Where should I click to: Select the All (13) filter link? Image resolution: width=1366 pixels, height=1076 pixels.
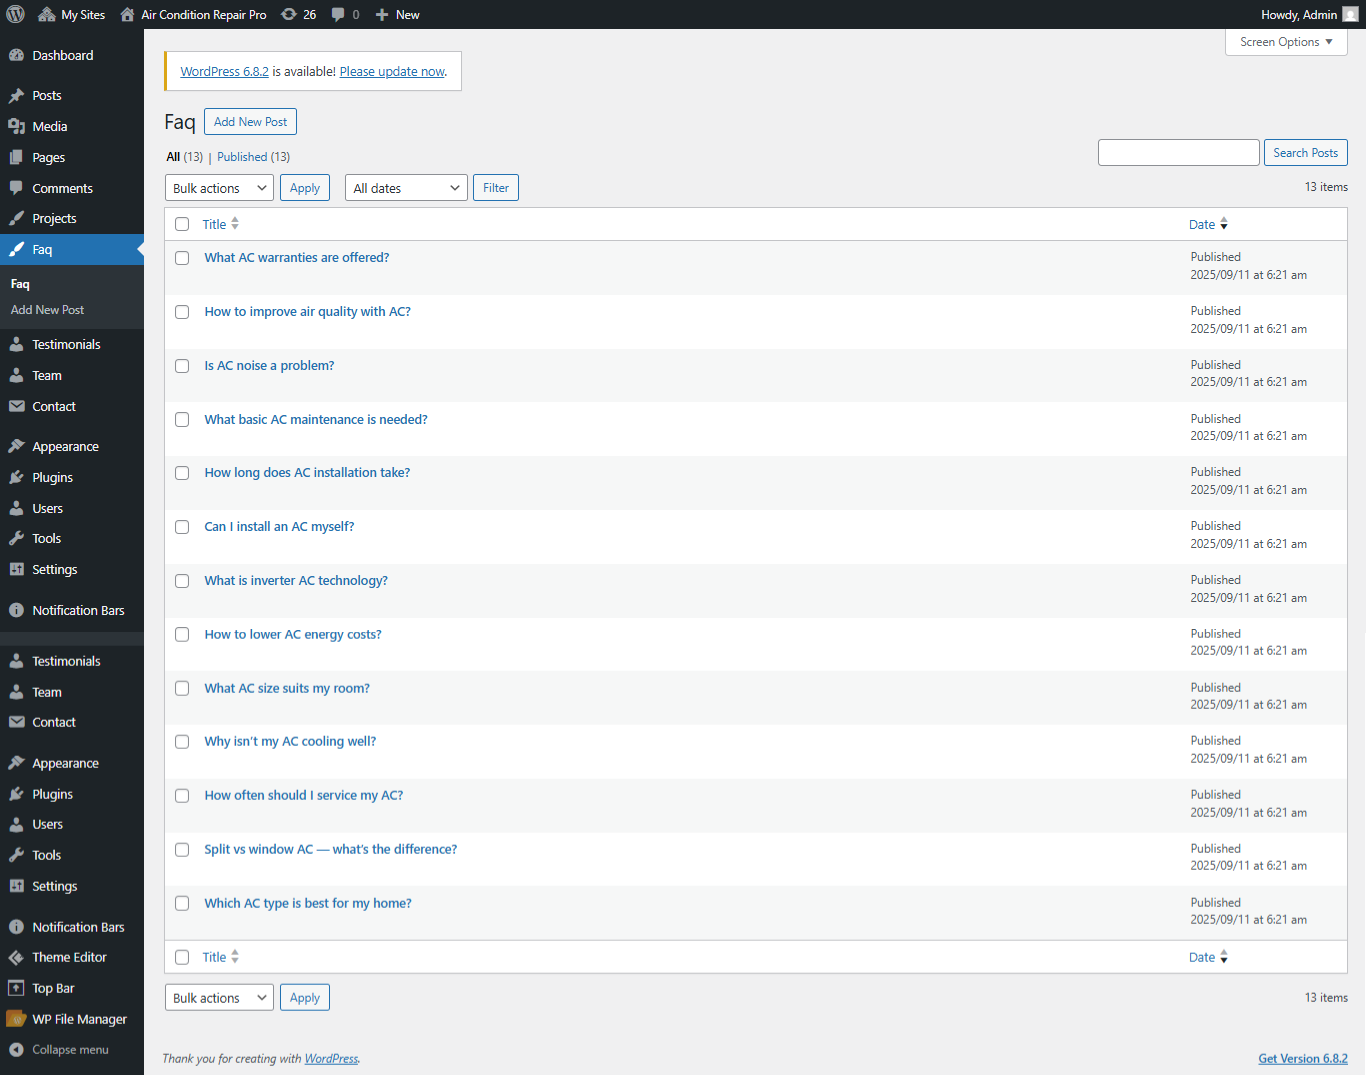(x=185, y=157)
